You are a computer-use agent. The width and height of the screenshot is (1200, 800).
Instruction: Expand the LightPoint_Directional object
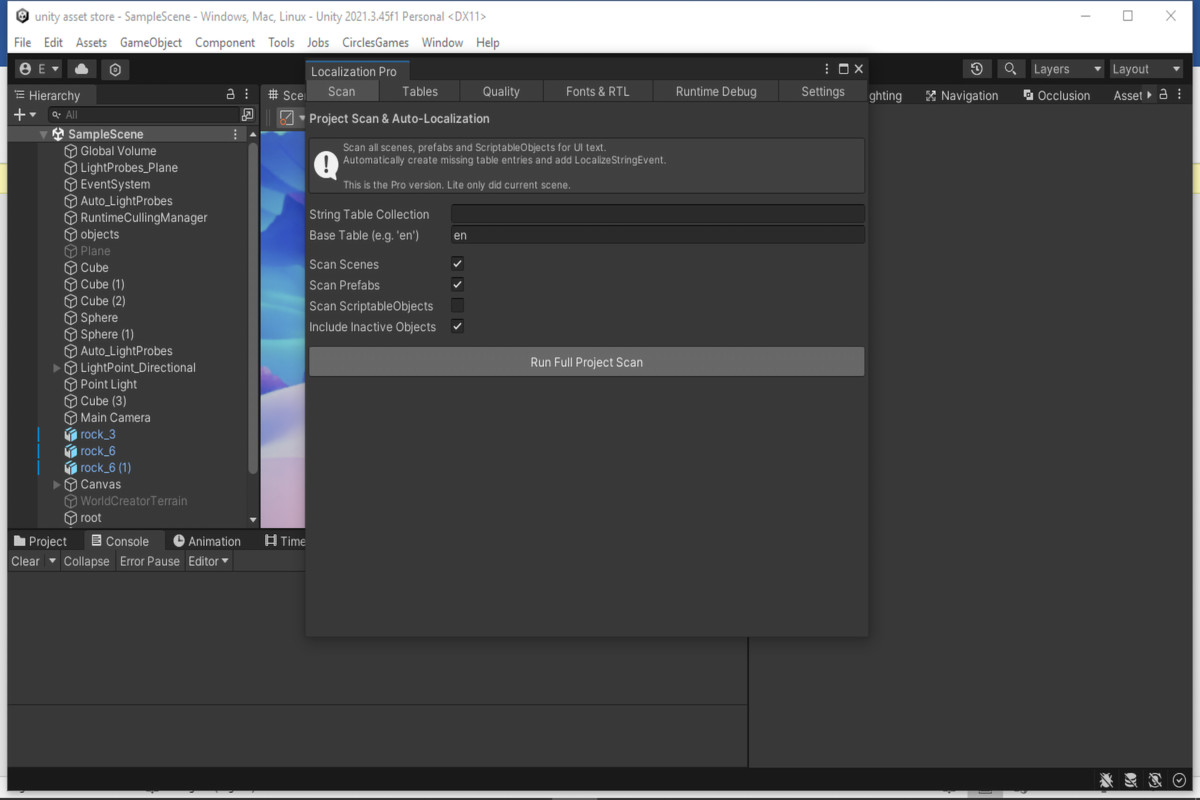click(x=57, y=368)
